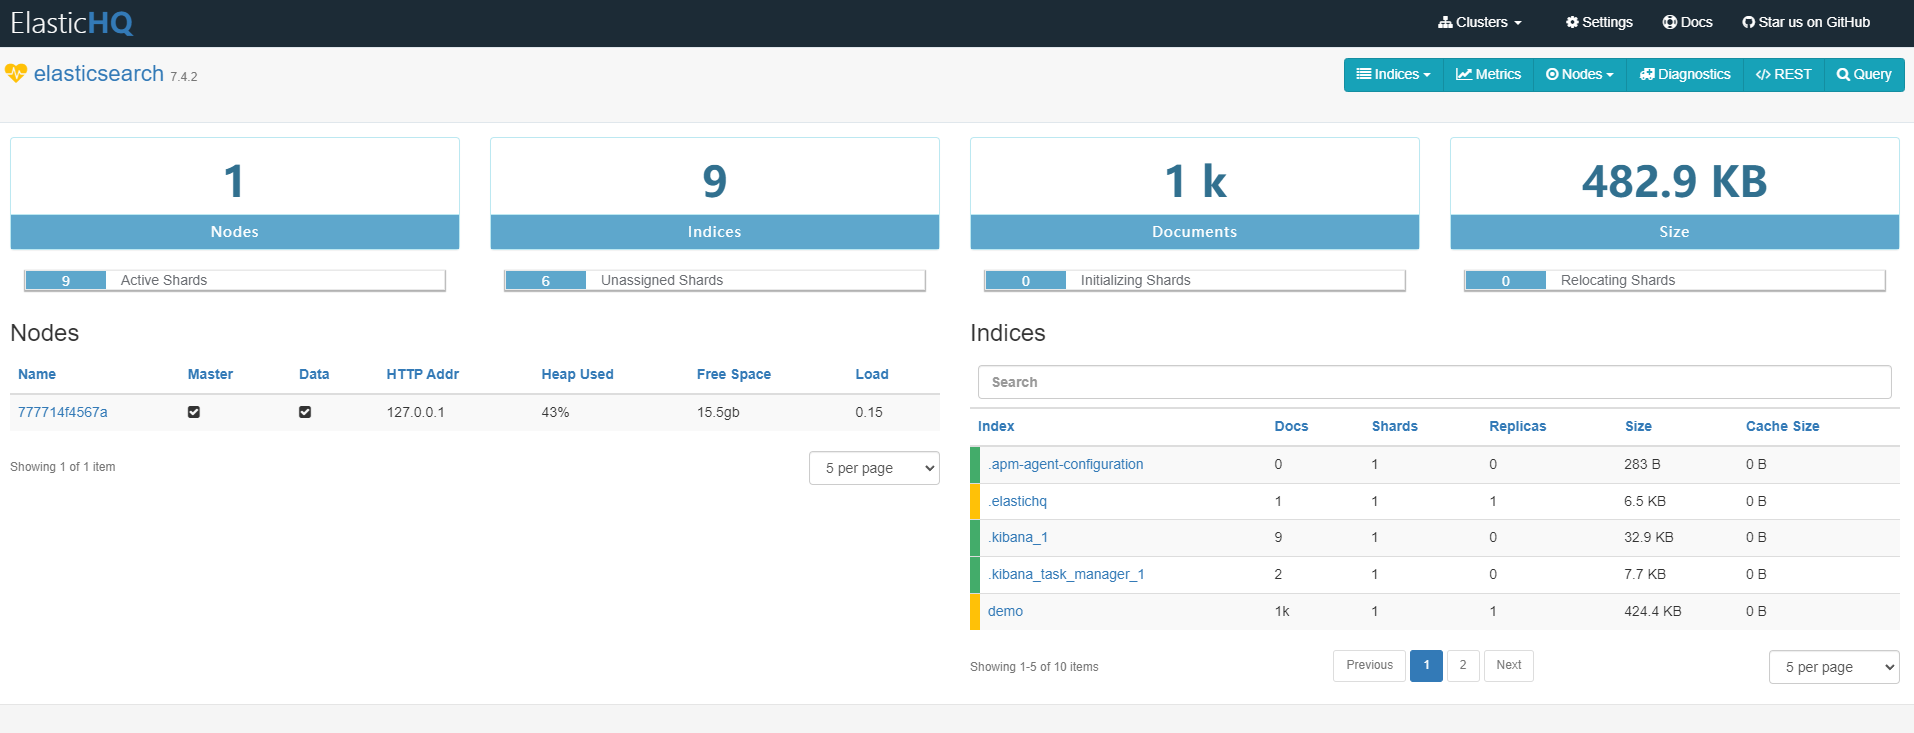The image size is (1914, 733).
Task: Open the nodes per page dropdown
Action: tap(874, 468)
